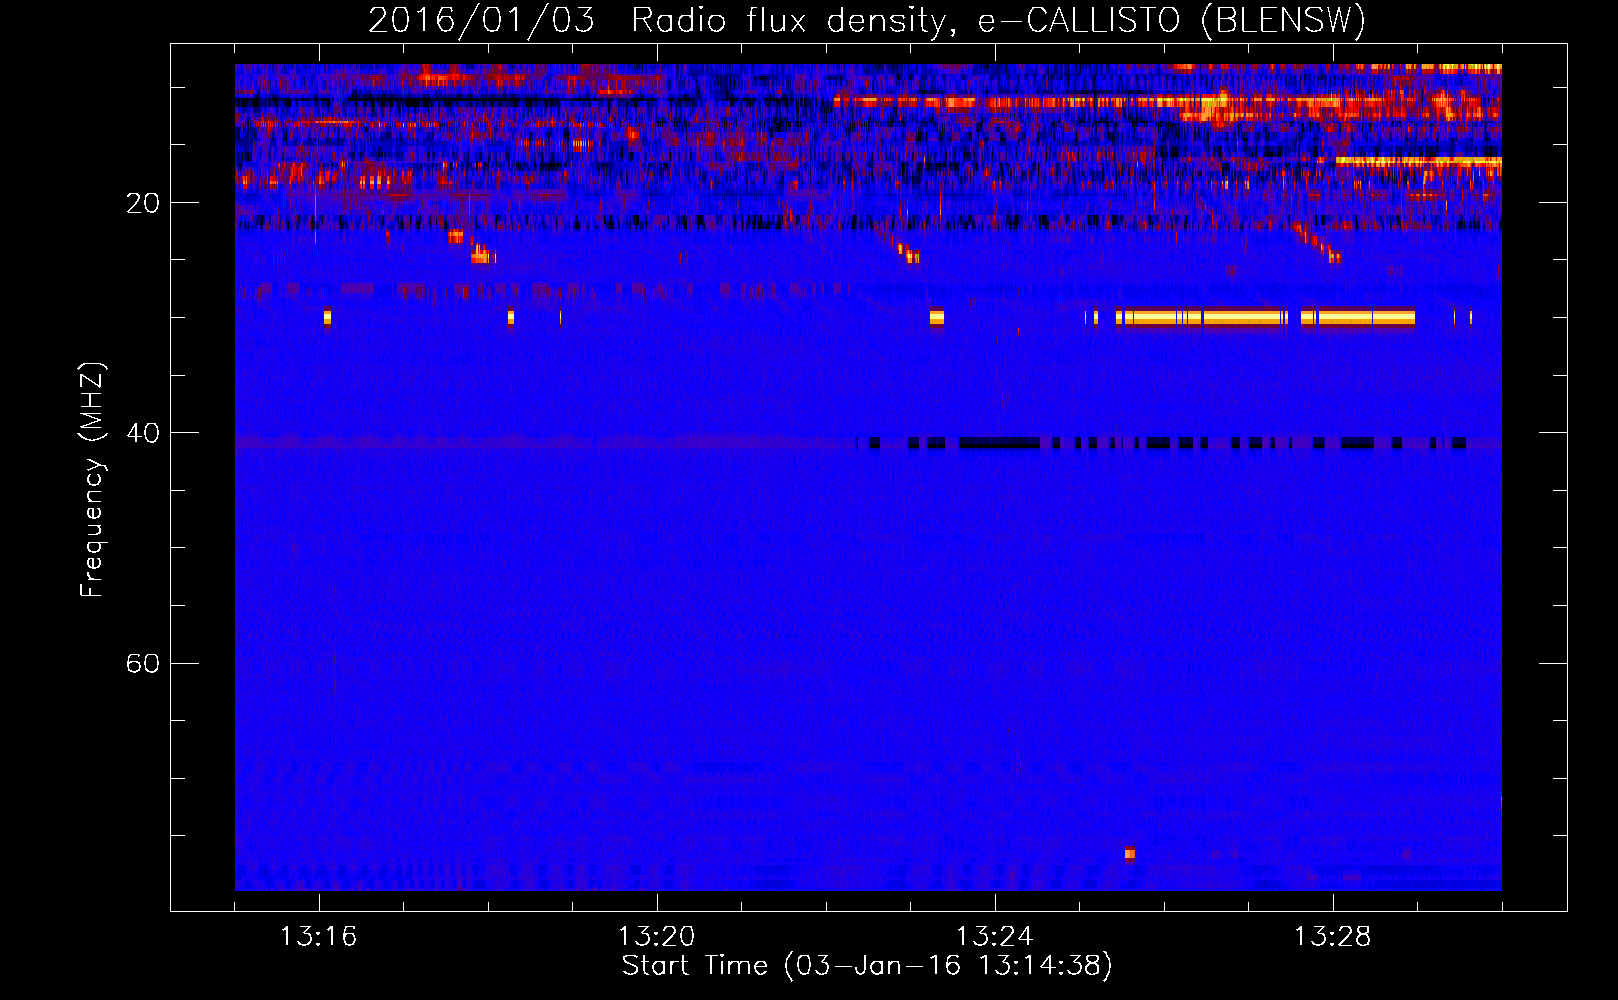The width and height of the screenshot is (1618, 1000).
Task: Click the short yellow burst at 13:23 near 30 MHz
Action: (936, 318)
